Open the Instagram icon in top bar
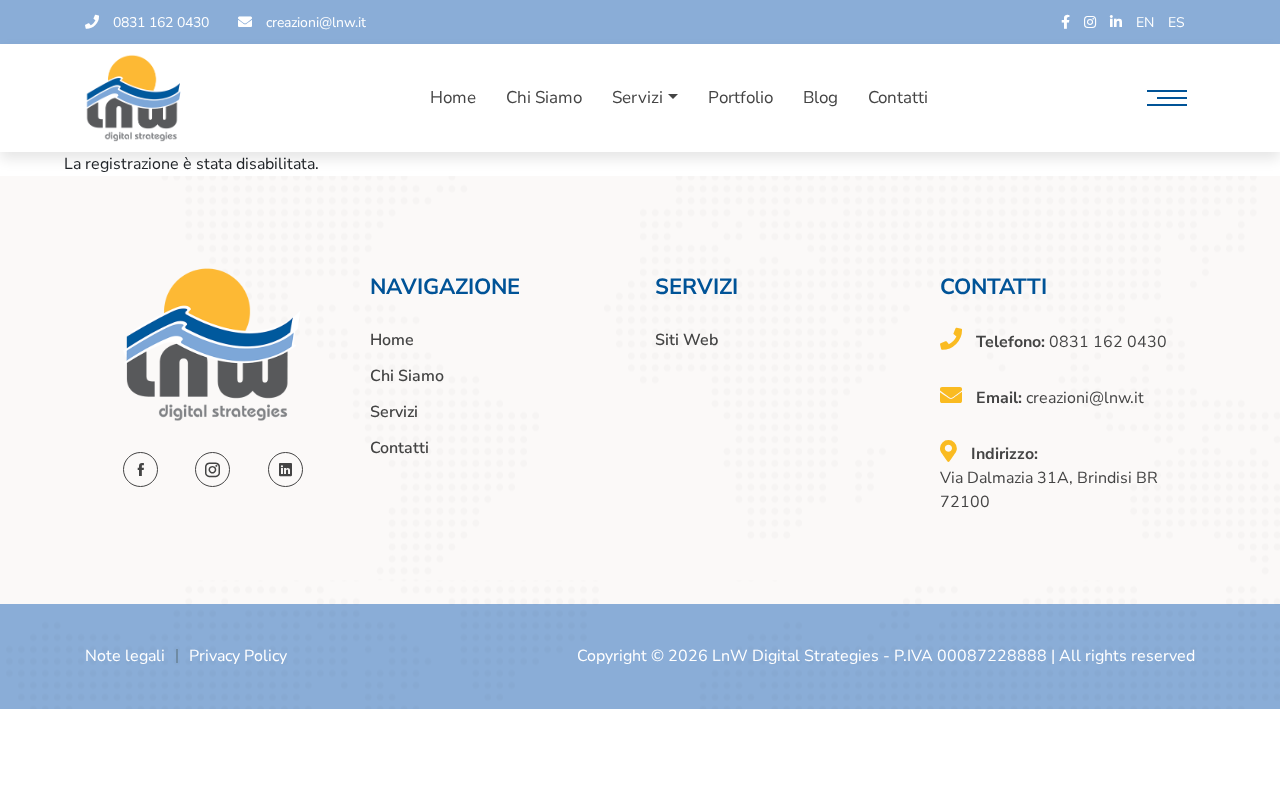The image size is (1280, 800). tap(1090, 22)
